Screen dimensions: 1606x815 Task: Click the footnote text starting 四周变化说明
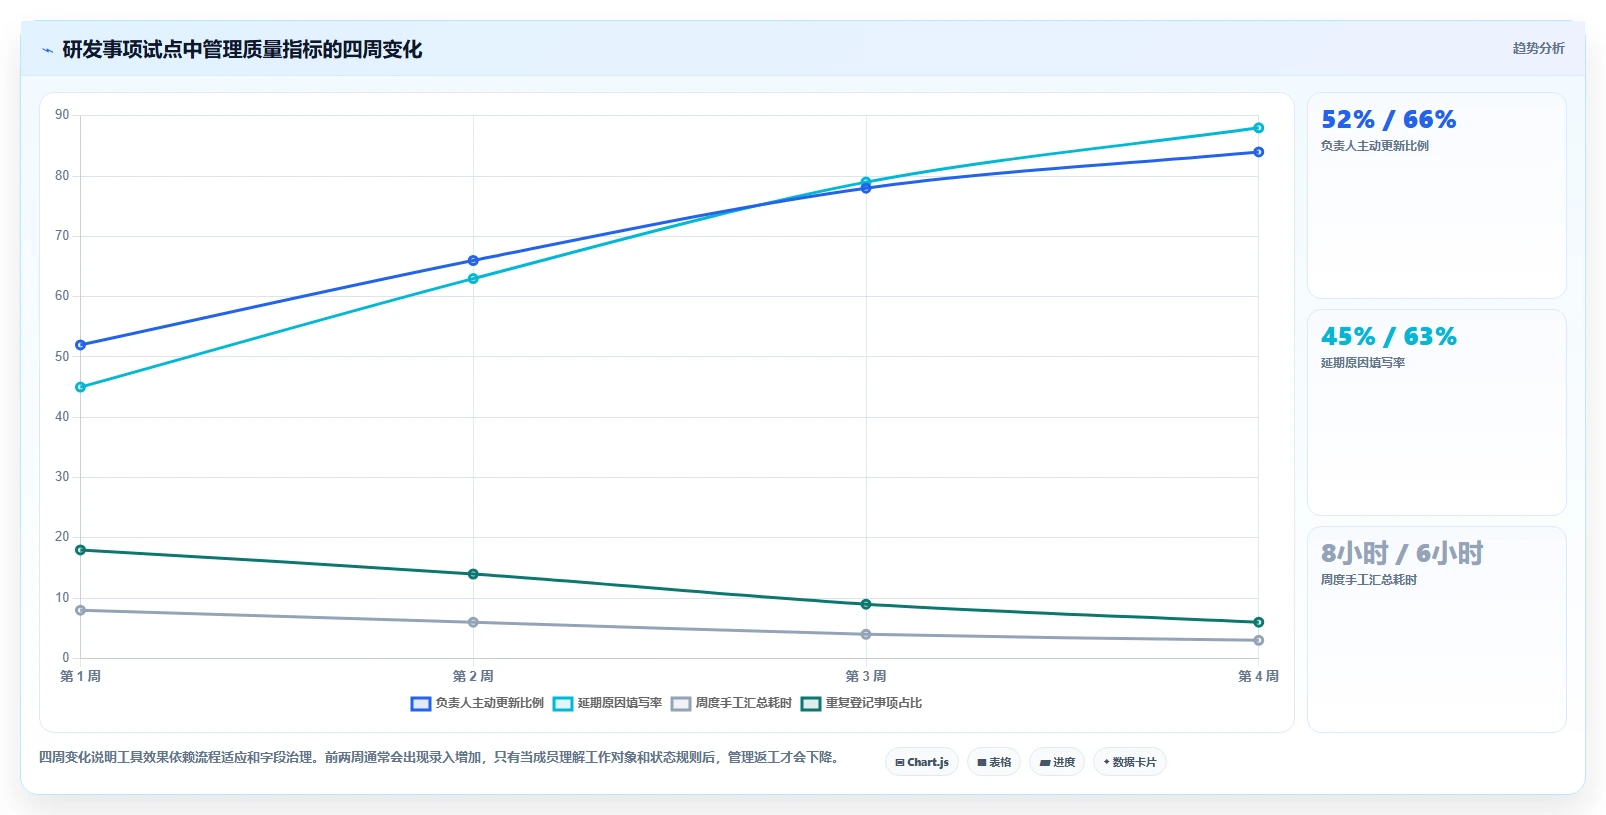point(440,758)
